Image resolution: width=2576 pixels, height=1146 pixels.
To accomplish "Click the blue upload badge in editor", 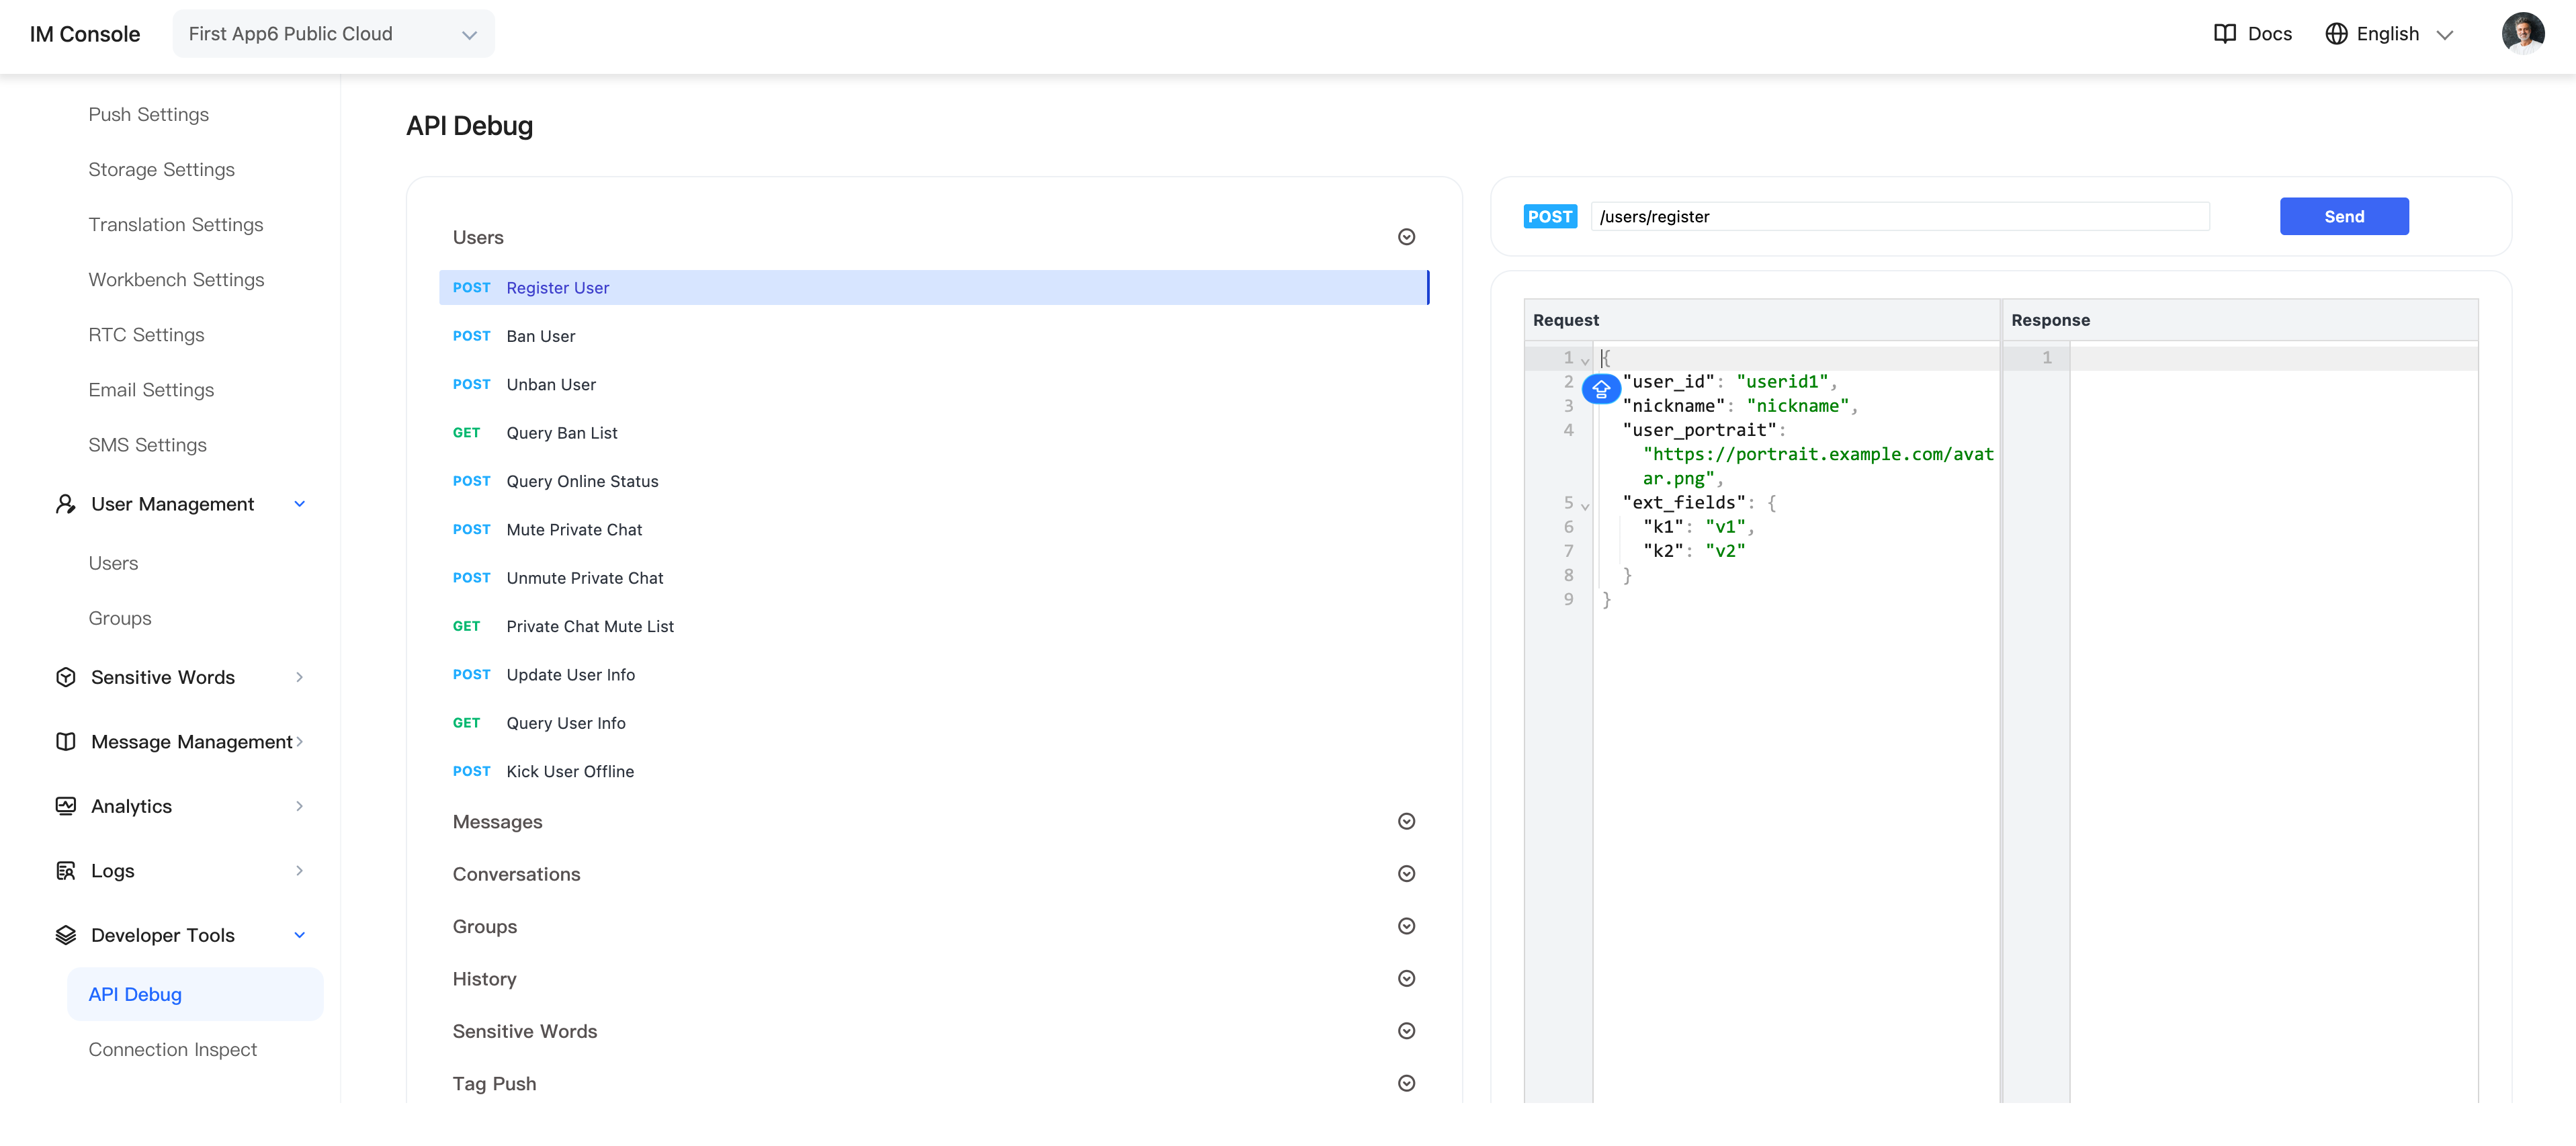I will point(1601,388).
